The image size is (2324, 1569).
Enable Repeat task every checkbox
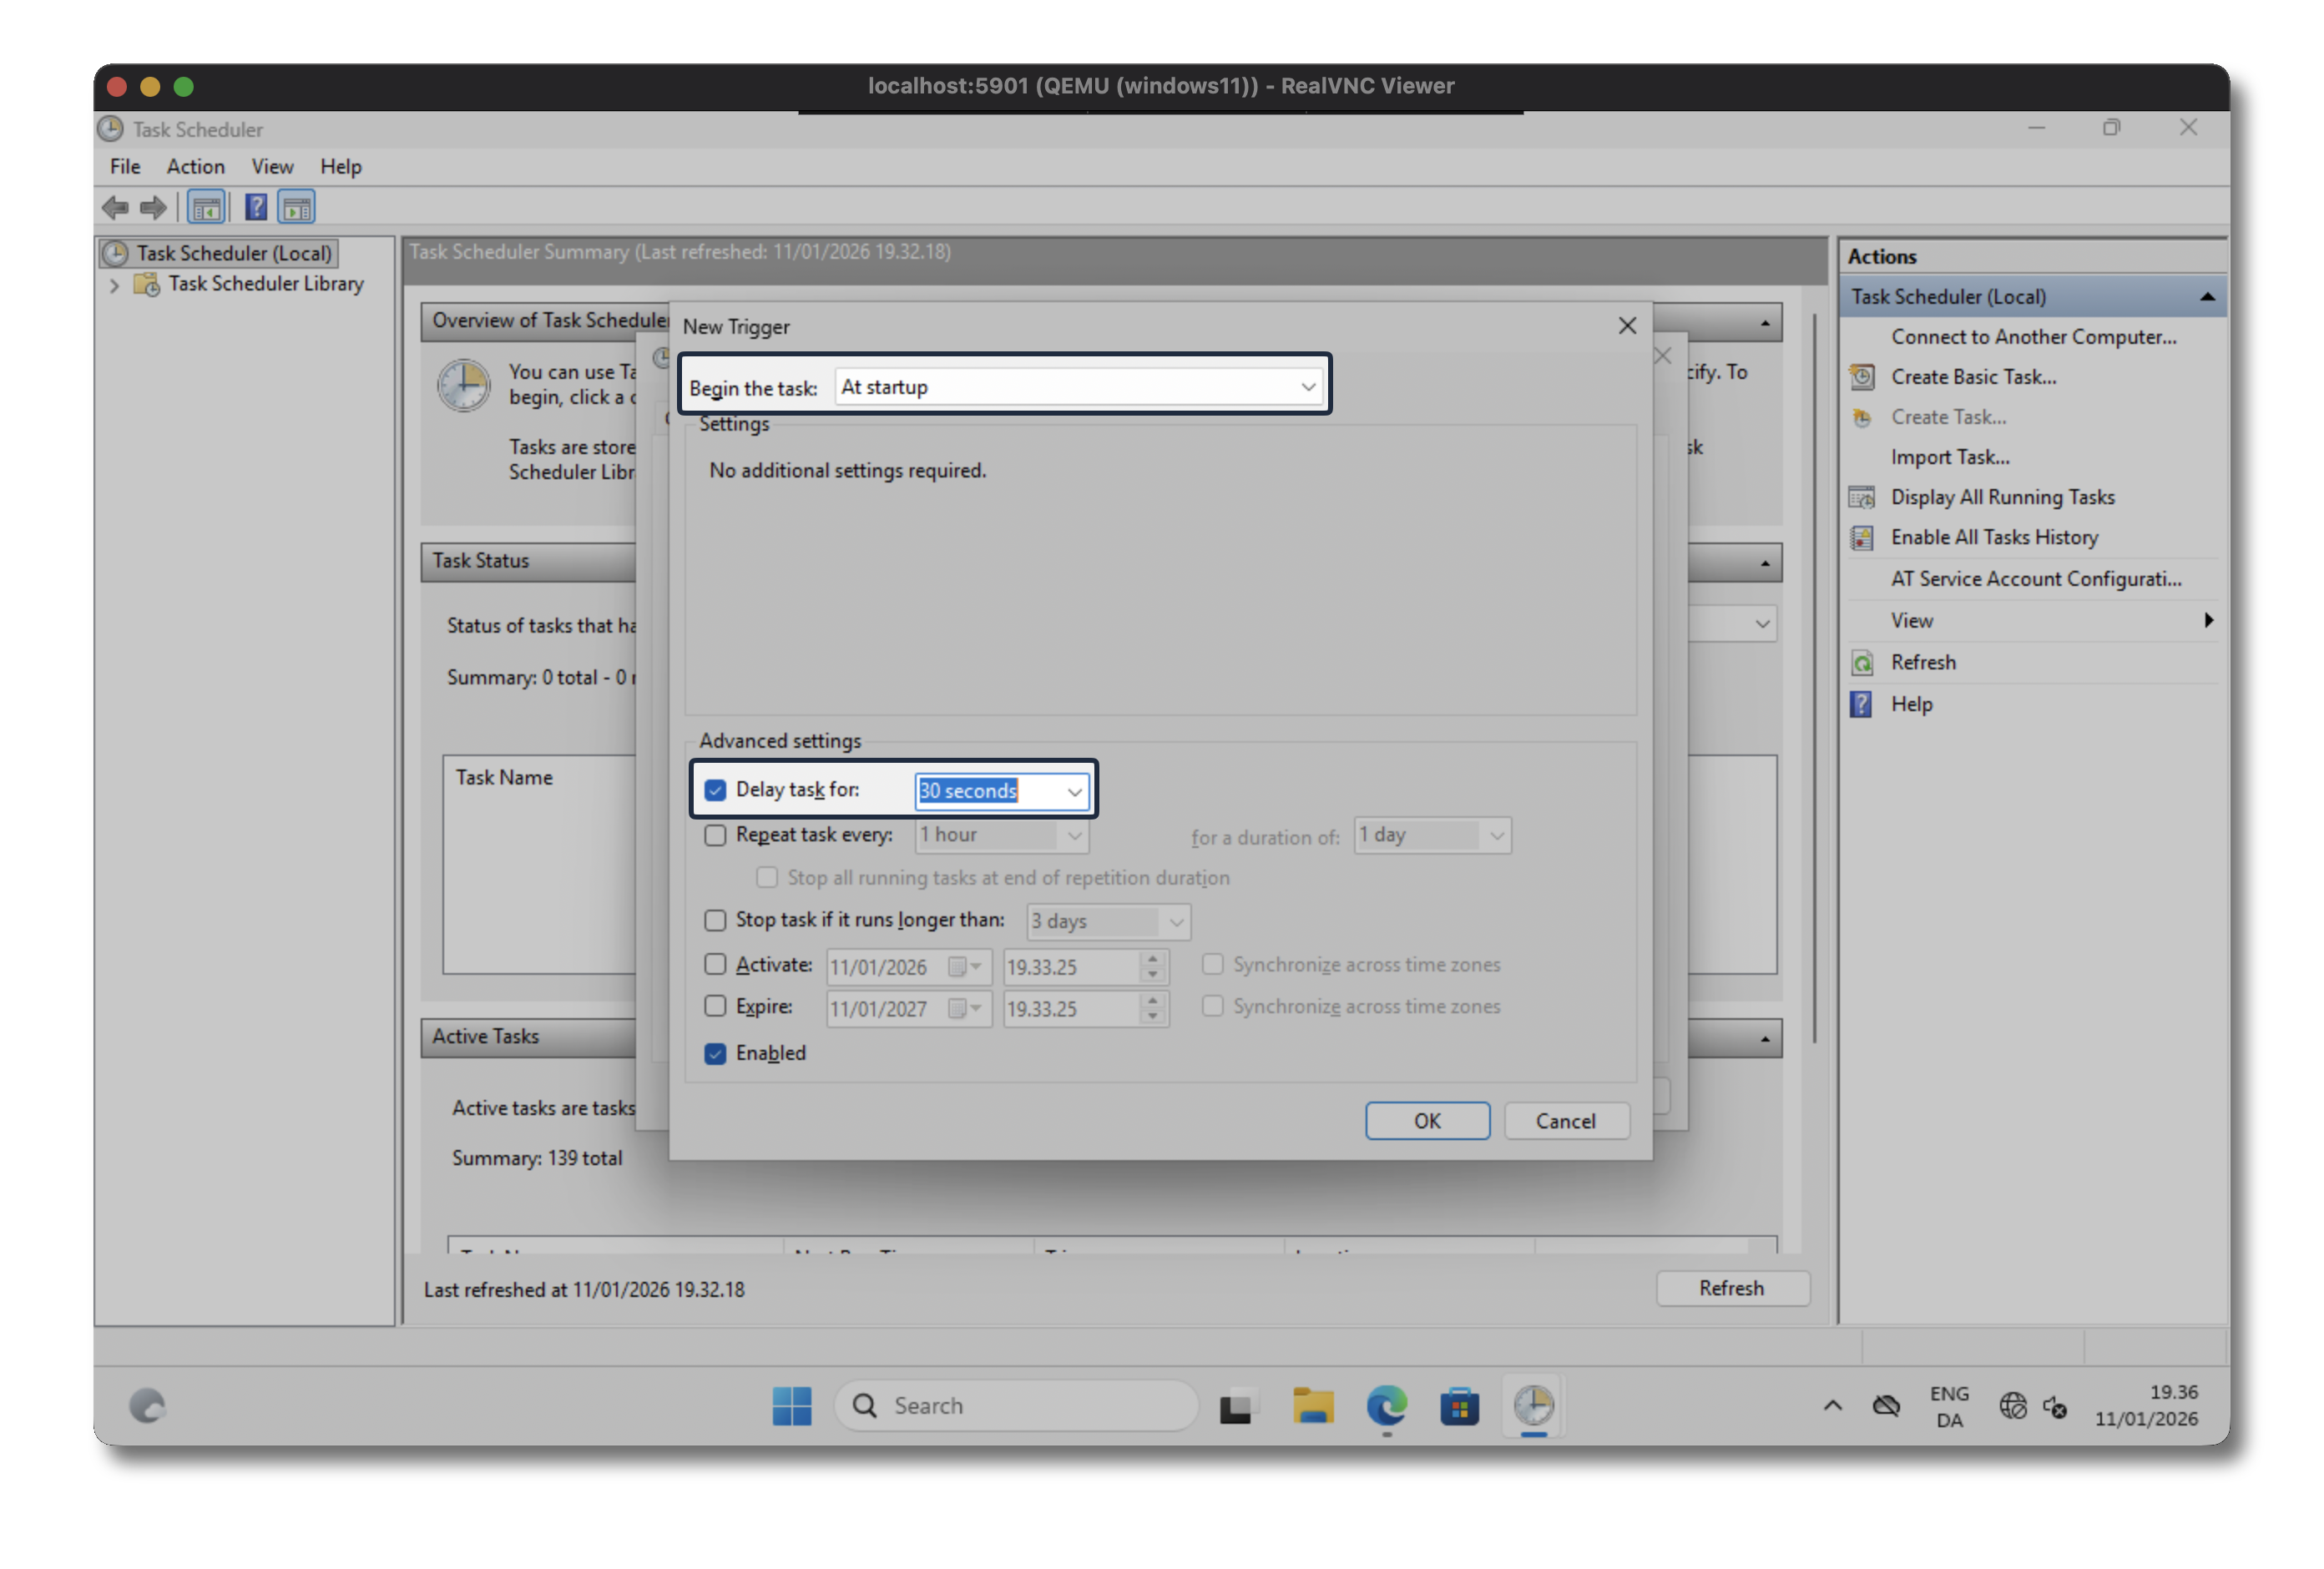pos(715,835)
